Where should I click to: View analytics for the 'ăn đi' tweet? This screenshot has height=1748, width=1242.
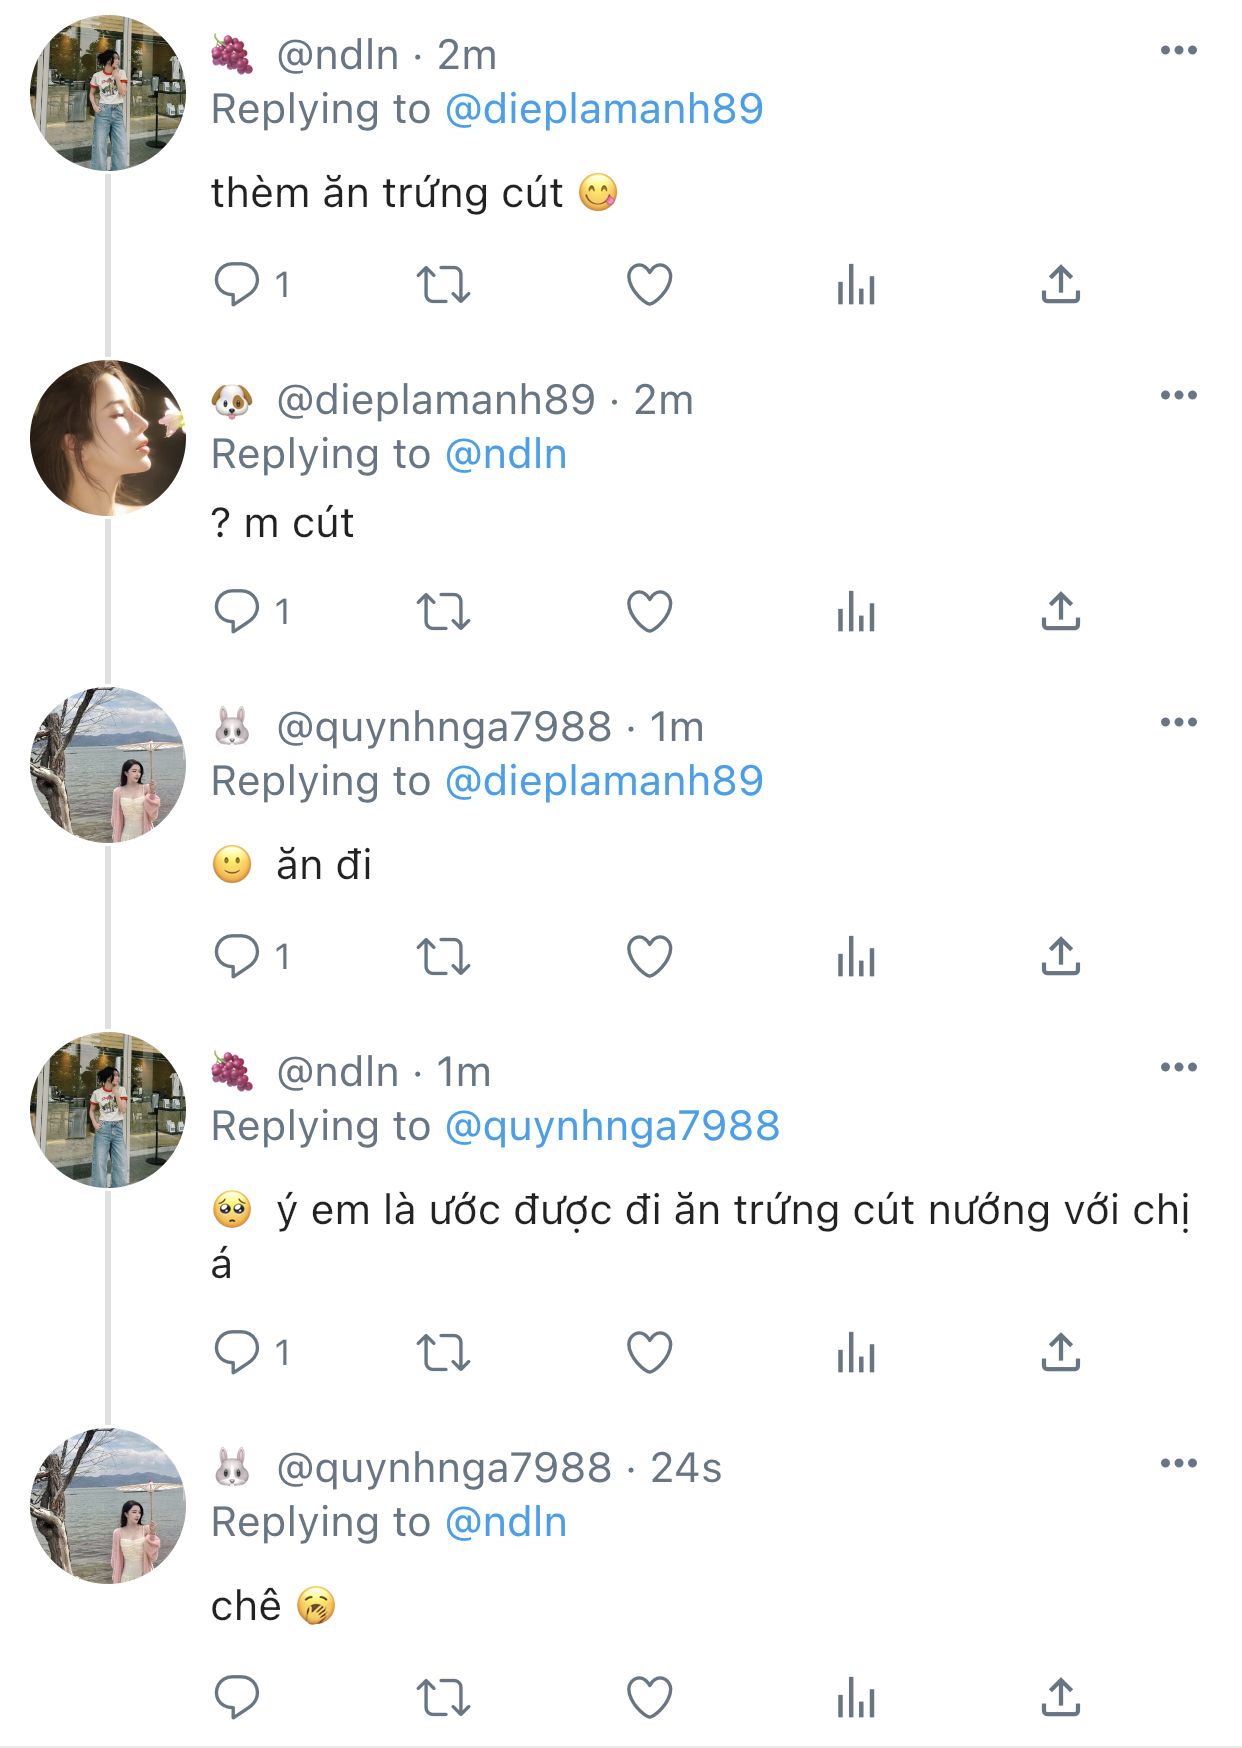[855, 957]
